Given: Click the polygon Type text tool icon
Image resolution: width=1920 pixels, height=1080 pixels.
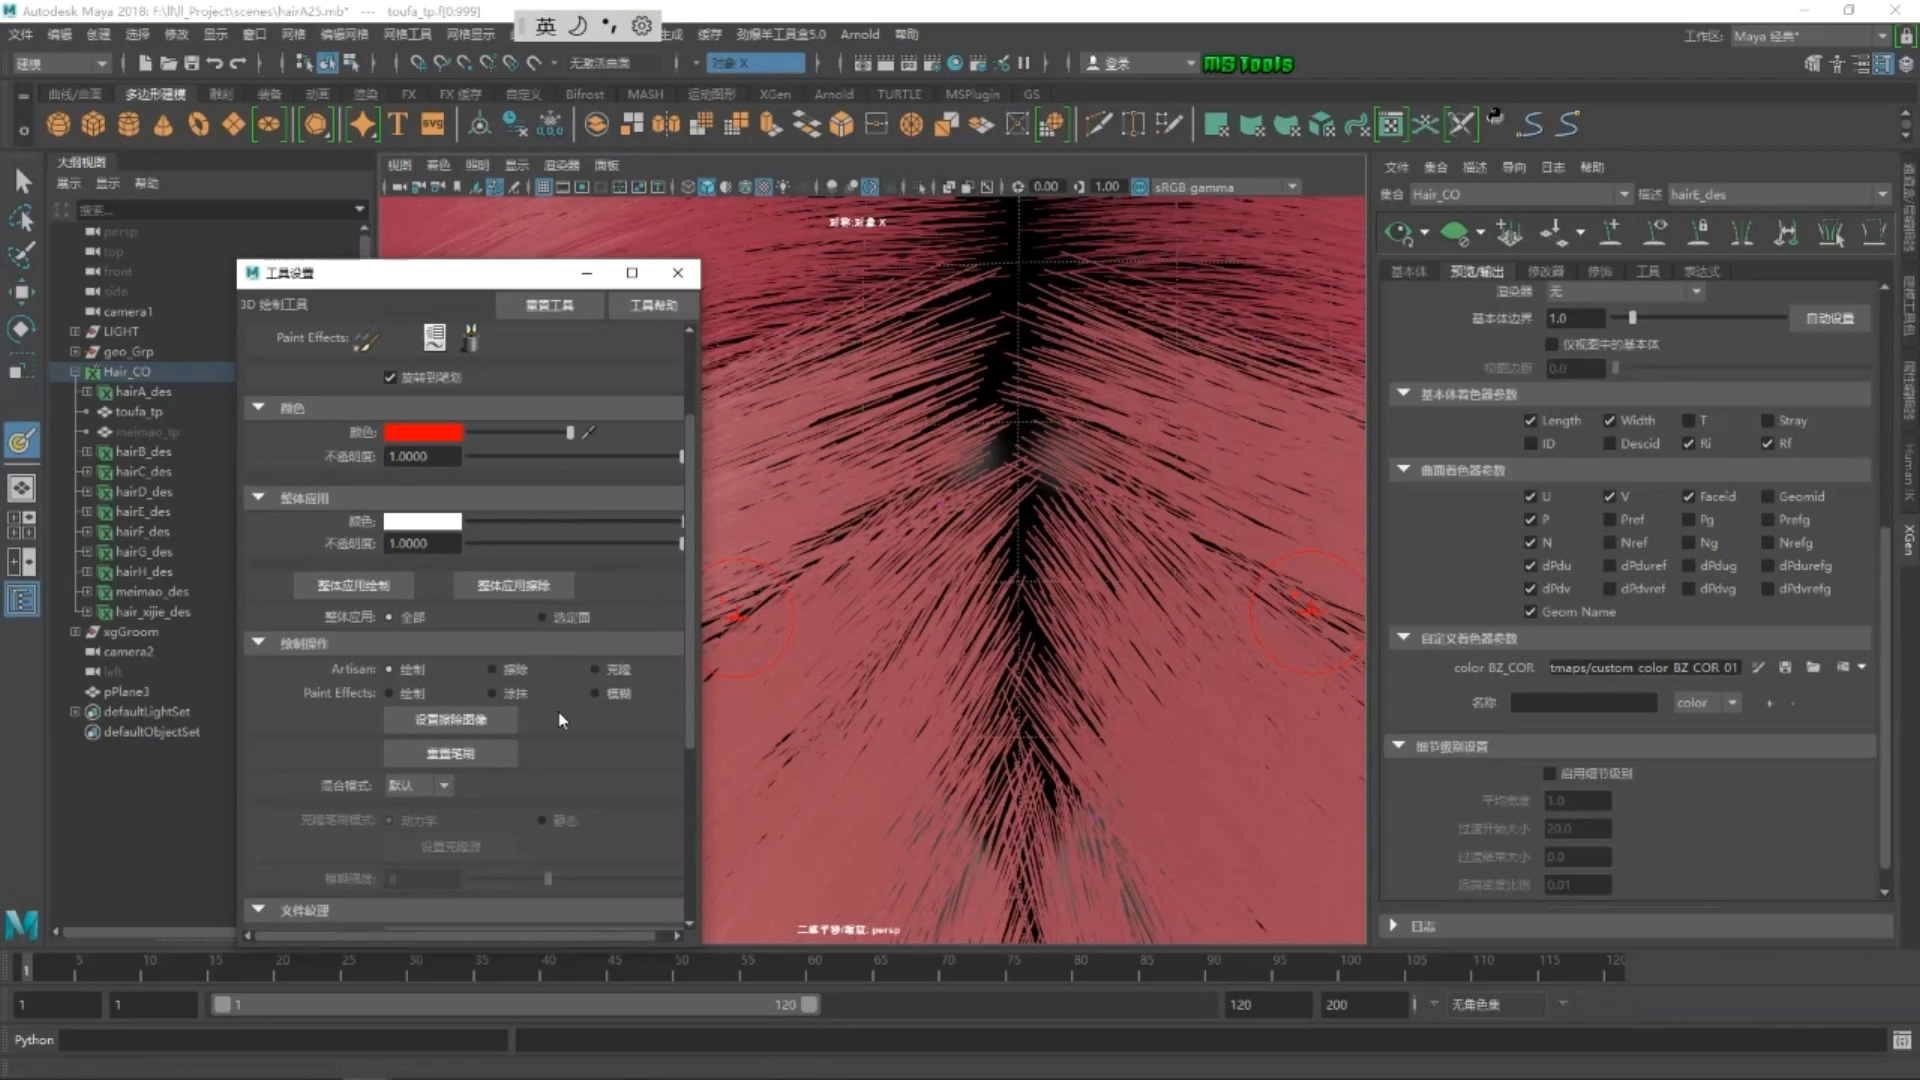Looking at the screenshot, I should pos(397,124).
